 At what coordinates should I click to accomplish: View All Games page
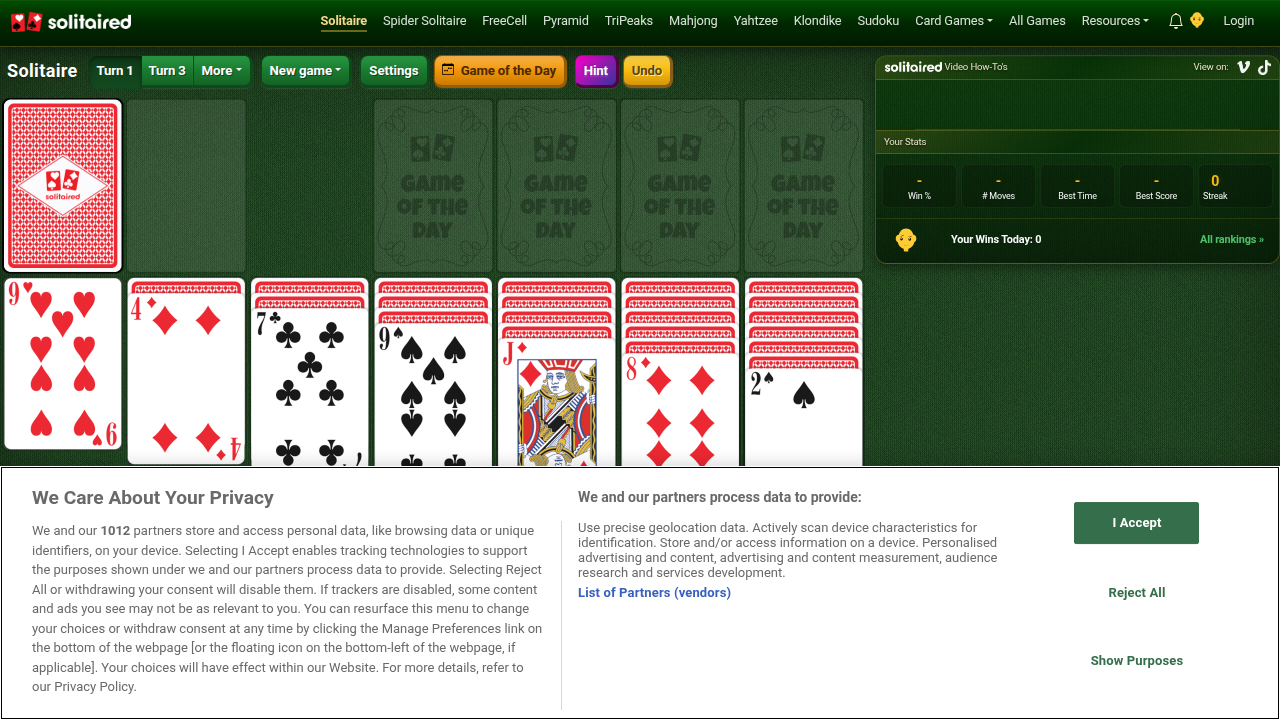(x=1037, y=21)
